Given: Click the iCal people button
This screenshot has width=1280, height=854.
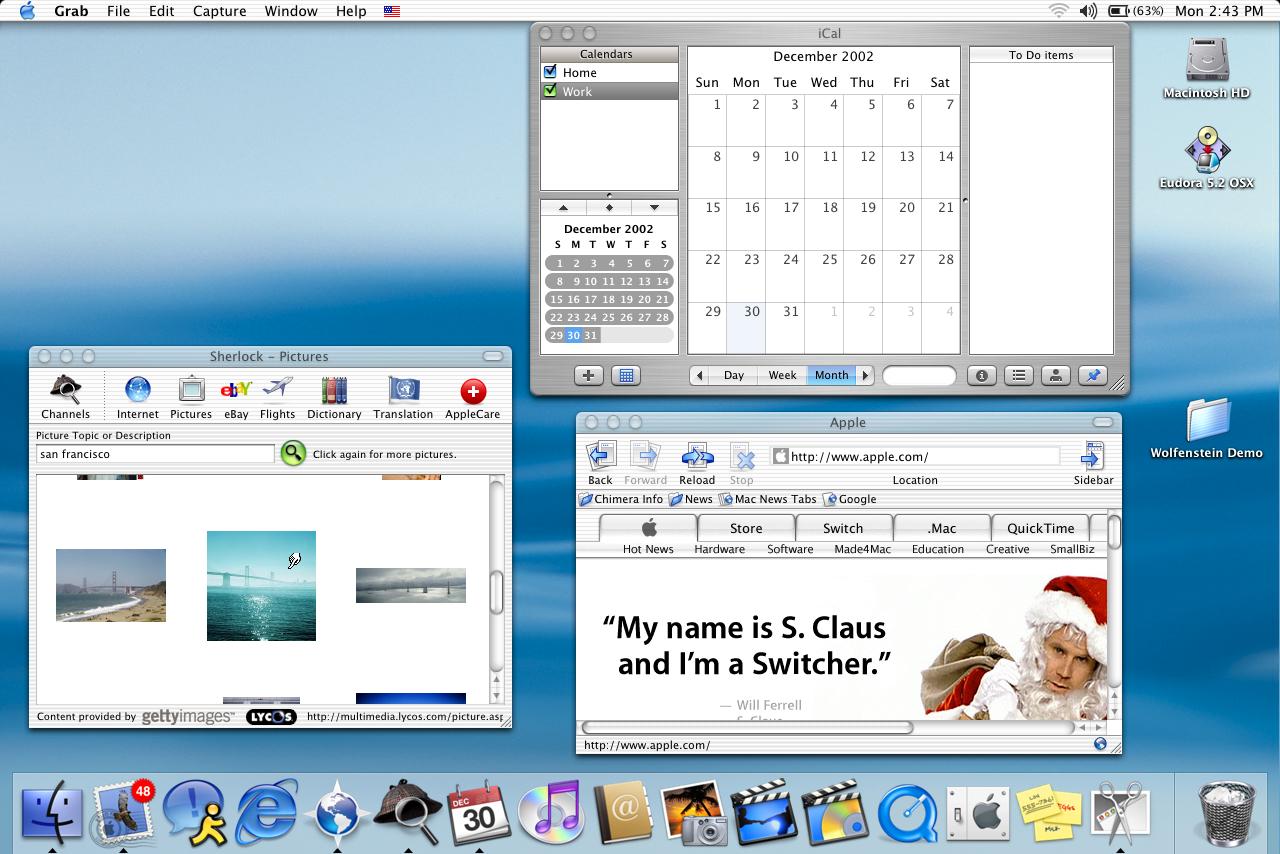Looking at the screenshot, I should point(1055,375).
